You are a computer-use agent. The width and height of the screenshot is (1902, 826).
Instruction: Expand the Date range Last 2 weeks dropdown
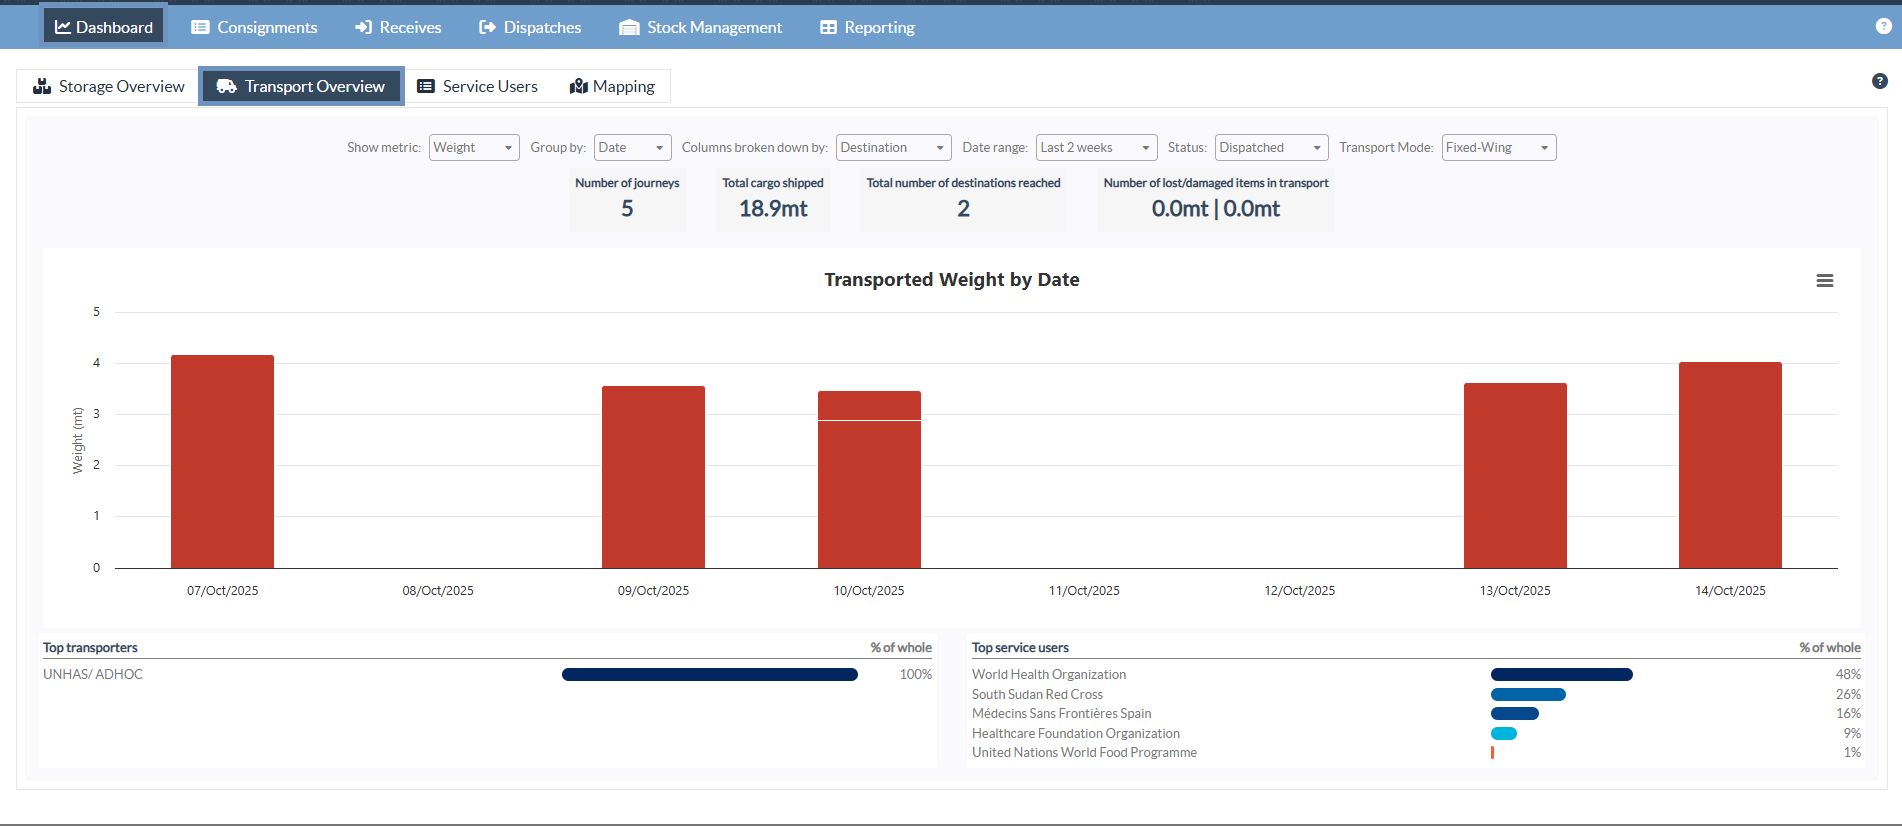click(x=1096, y=147)
